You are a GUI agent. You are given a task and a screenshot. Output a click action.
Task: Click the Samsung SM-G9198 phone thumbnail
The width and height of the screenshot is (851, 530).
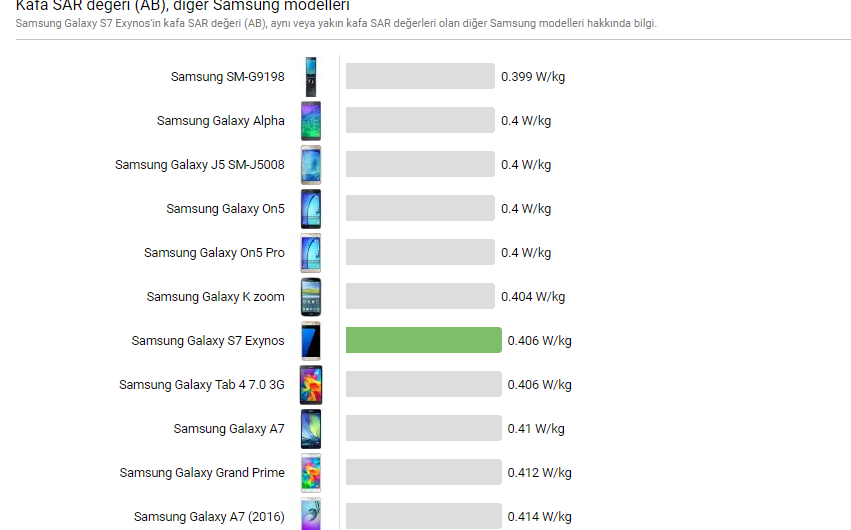311,77
